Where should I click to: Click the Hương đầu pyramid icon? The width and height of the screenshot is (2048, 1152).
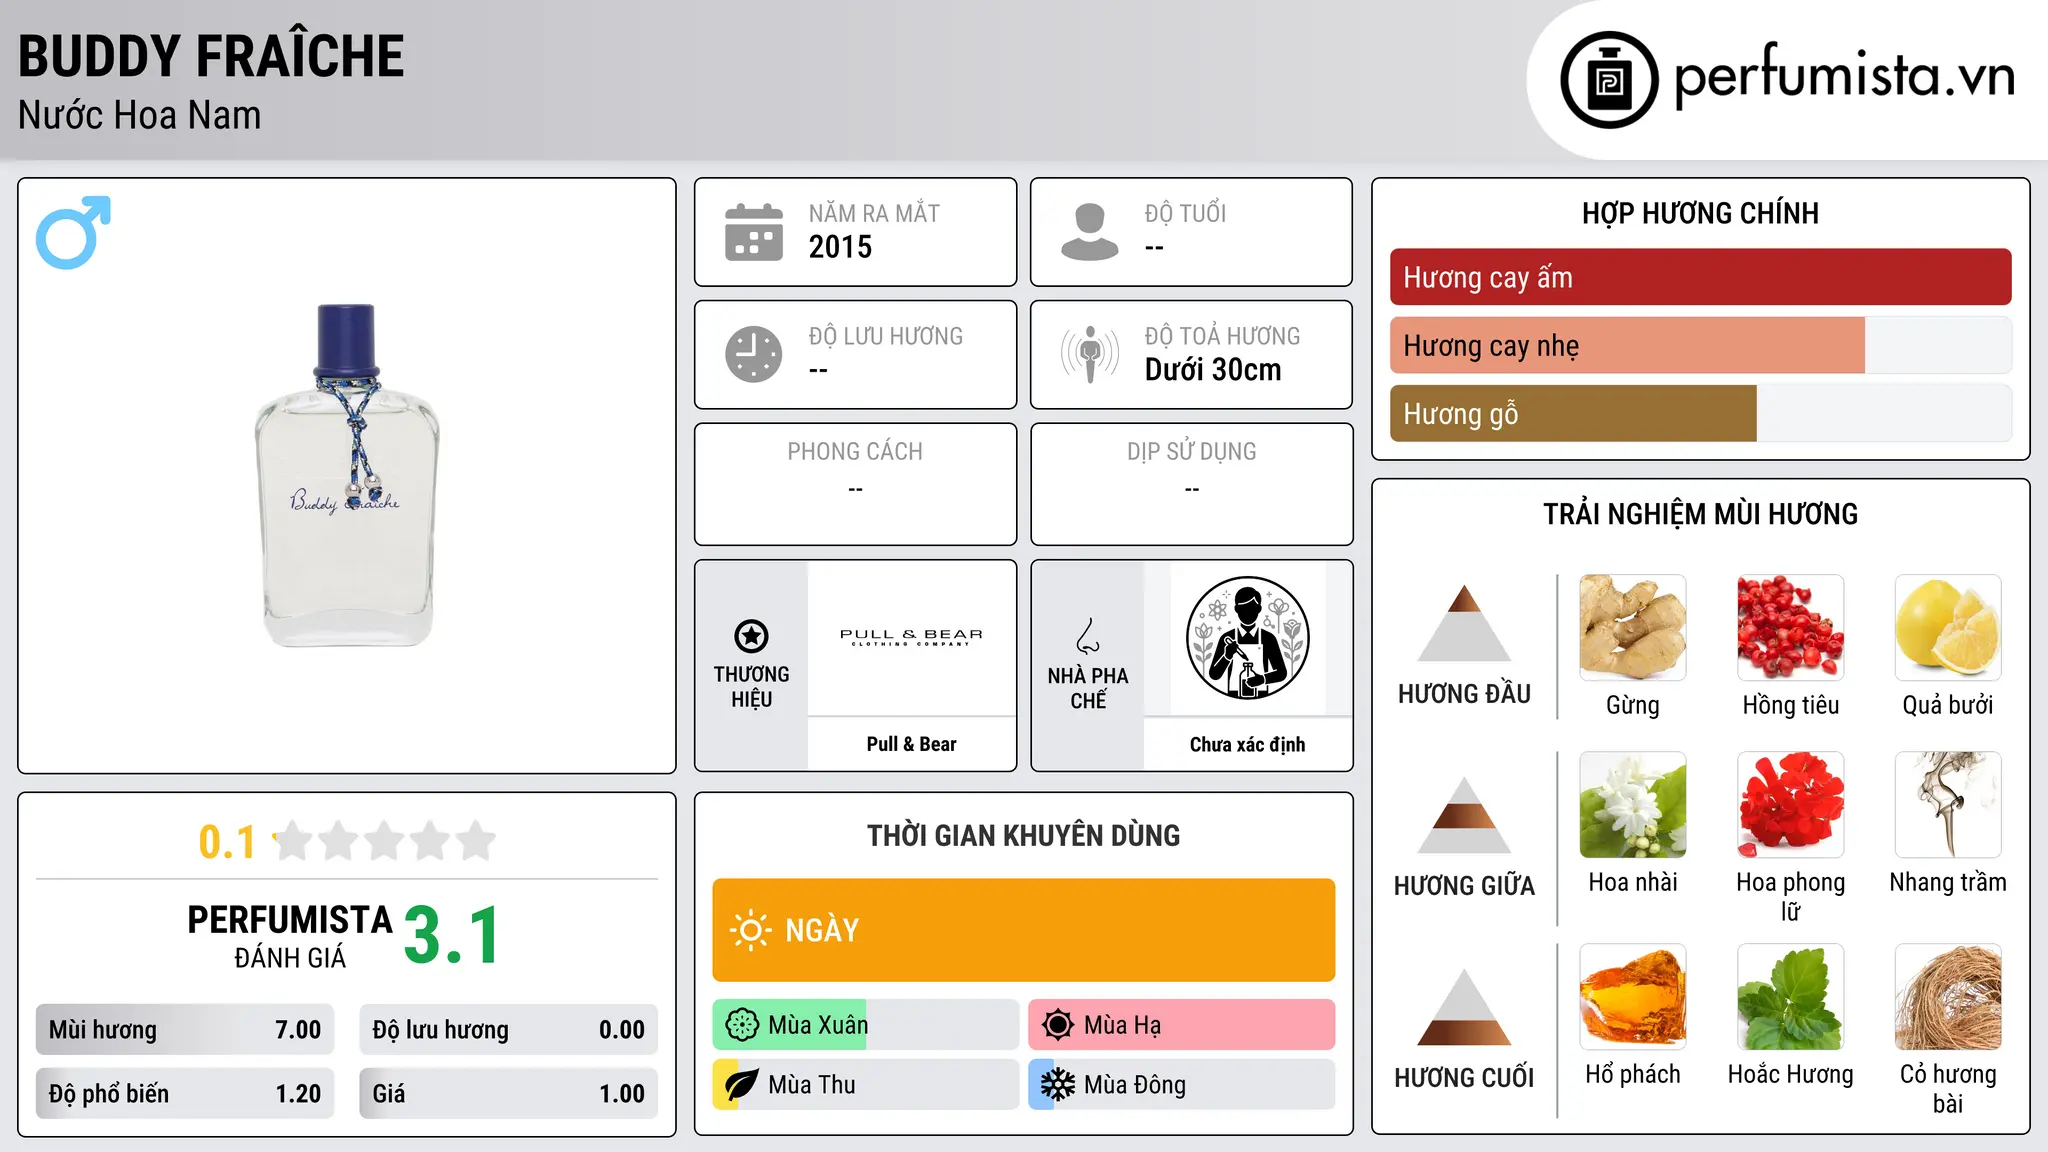pyautogui.click(x=1464, y=623)
